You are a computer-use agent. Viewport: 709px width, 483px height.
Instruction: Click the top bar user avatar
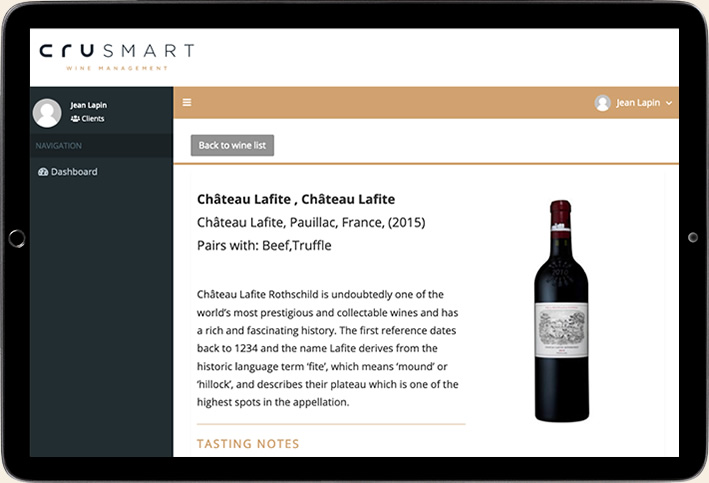coord(602,103)
